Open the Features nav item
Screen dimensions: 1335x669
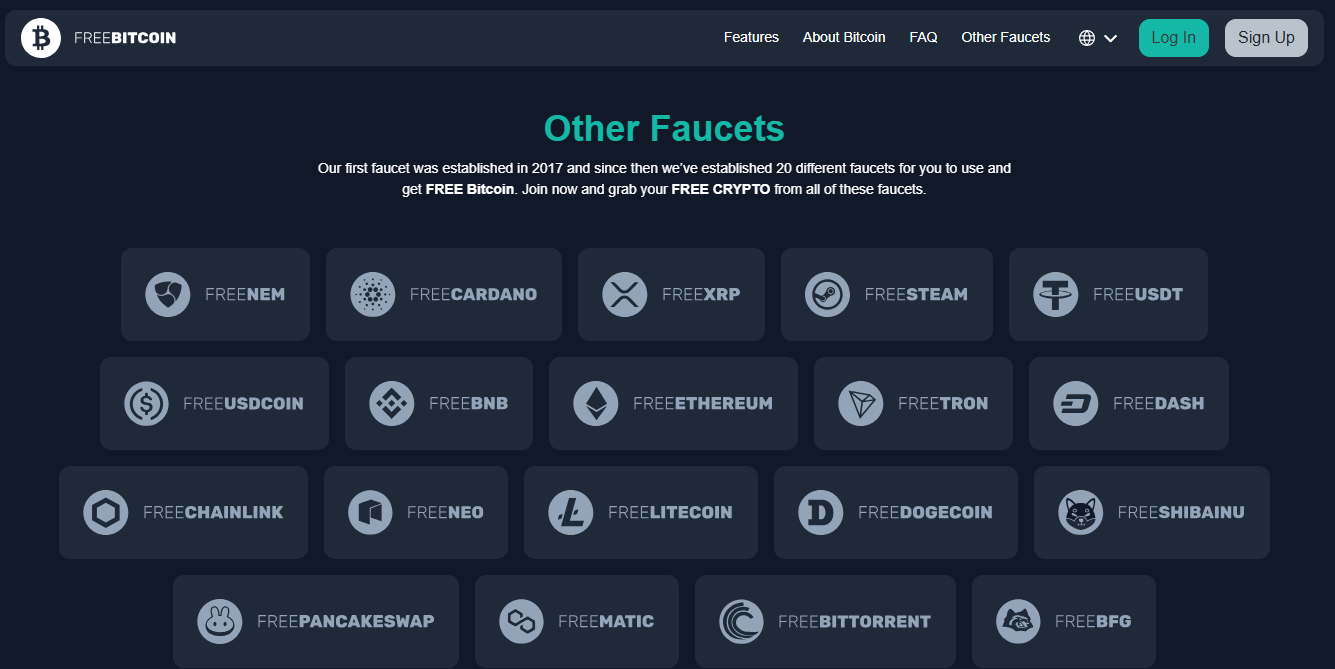751,37
